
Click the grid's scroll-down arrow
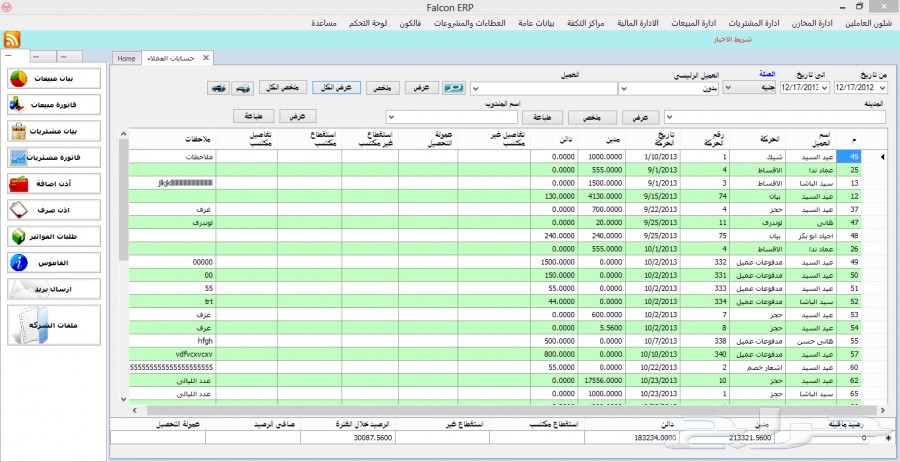[123, 399]
